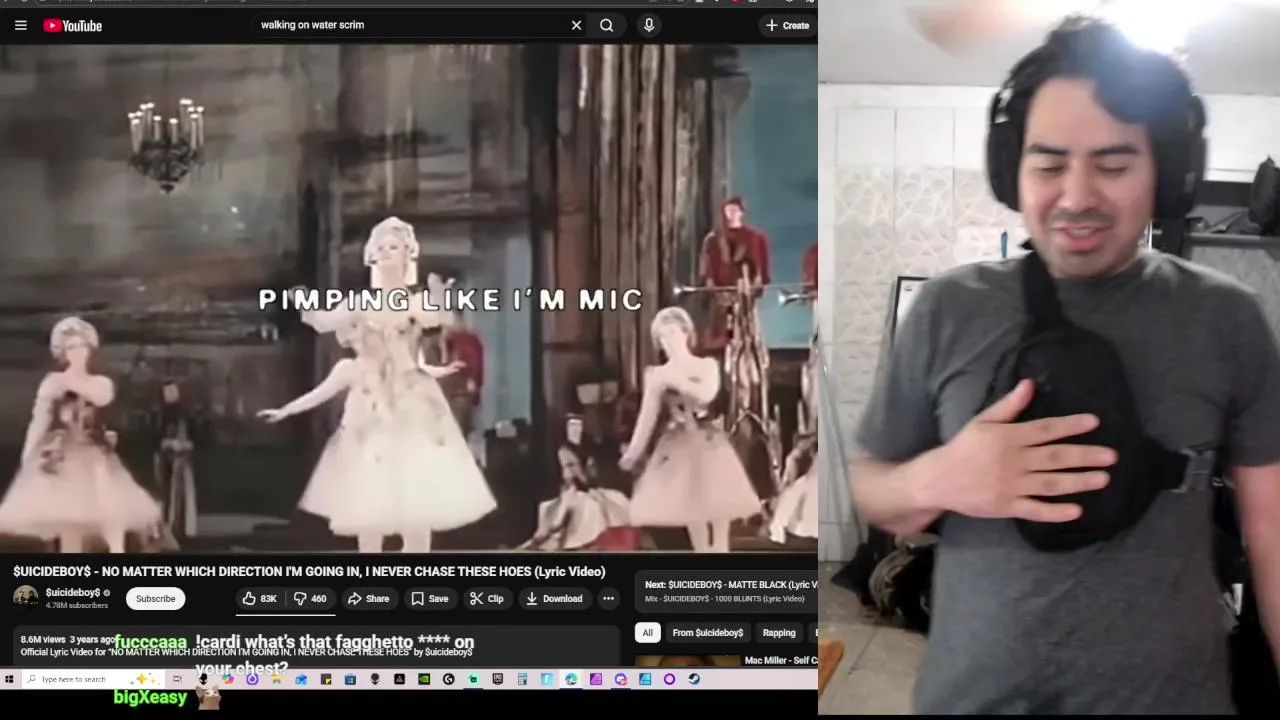The height and width of the screenshot is (720, 1280).
Task: Open the YouTube hamburger guide menu
Action: click(20, 25)
